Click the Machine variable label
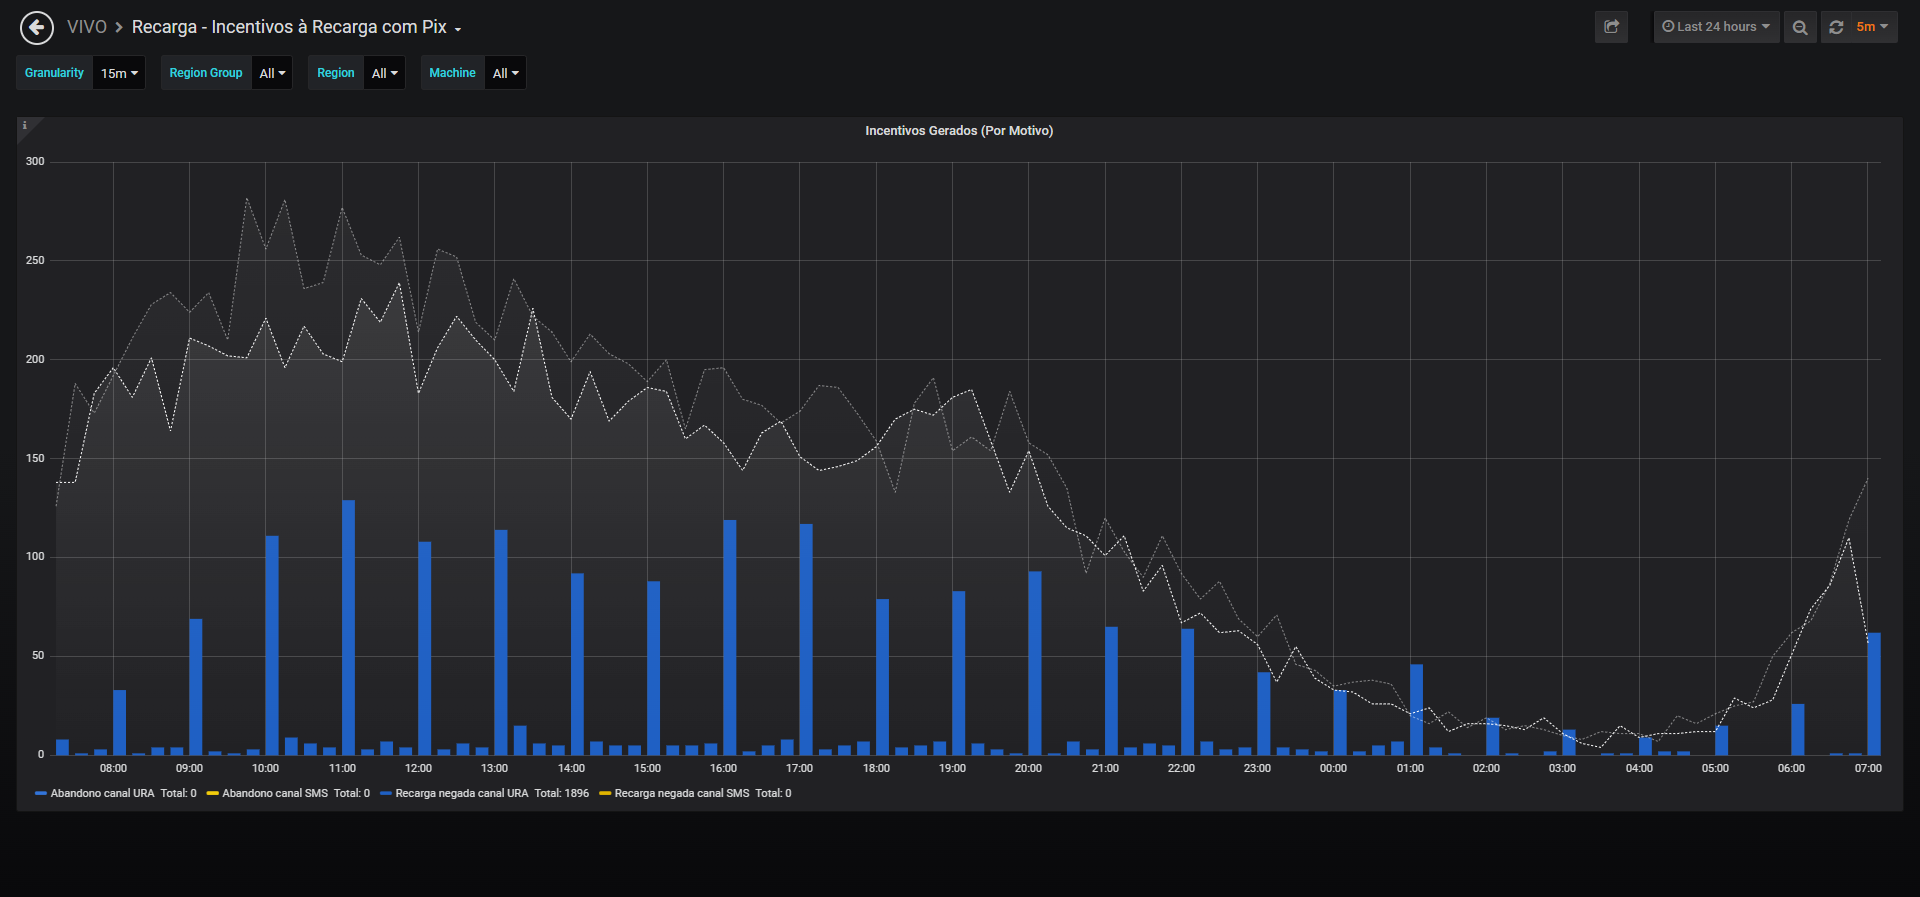Image resolution: width=1920 pixels, height=897 pixels. (x=452, y=73)
